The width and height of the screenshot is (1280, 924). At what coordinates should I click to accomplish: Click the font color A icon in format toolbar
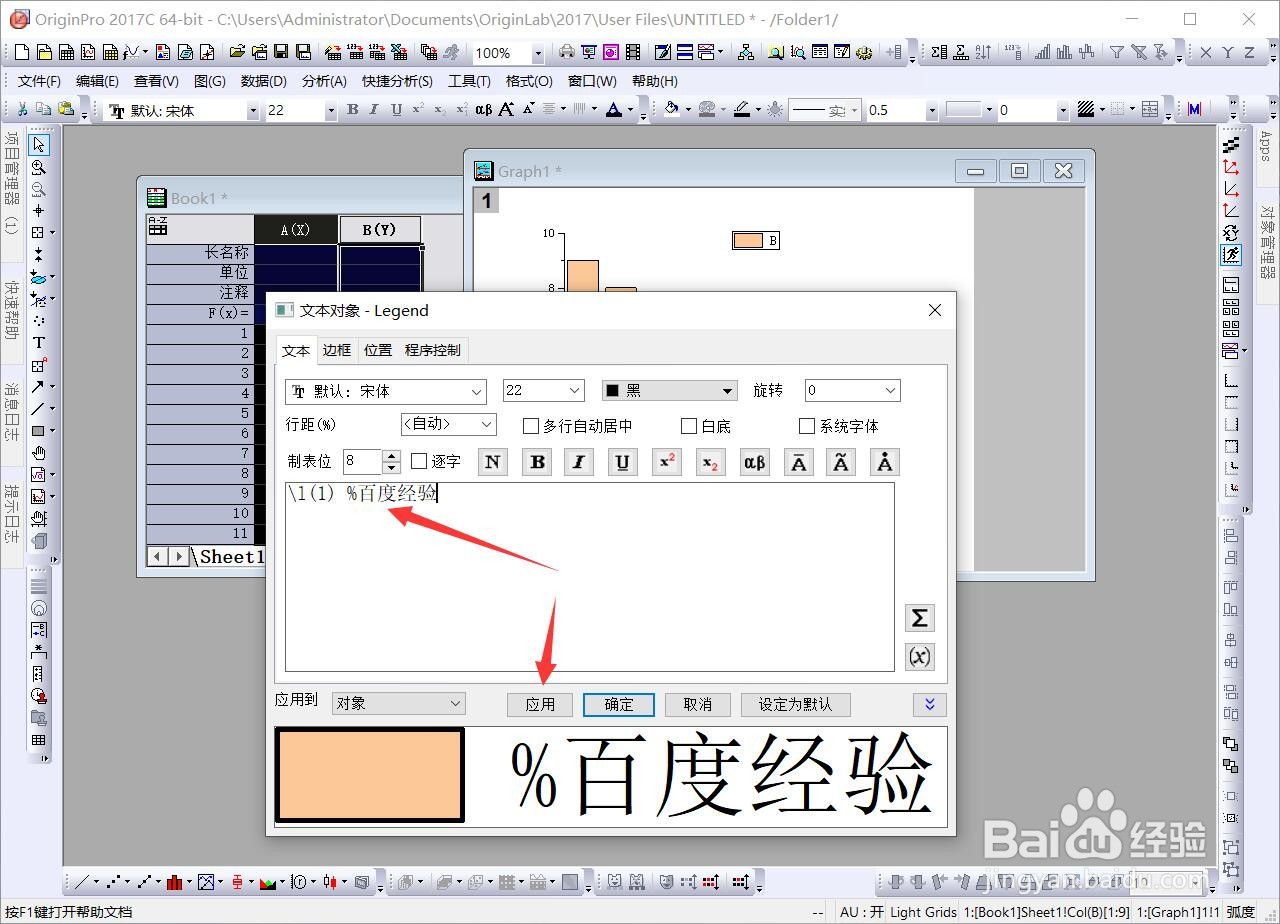[614, 110]
